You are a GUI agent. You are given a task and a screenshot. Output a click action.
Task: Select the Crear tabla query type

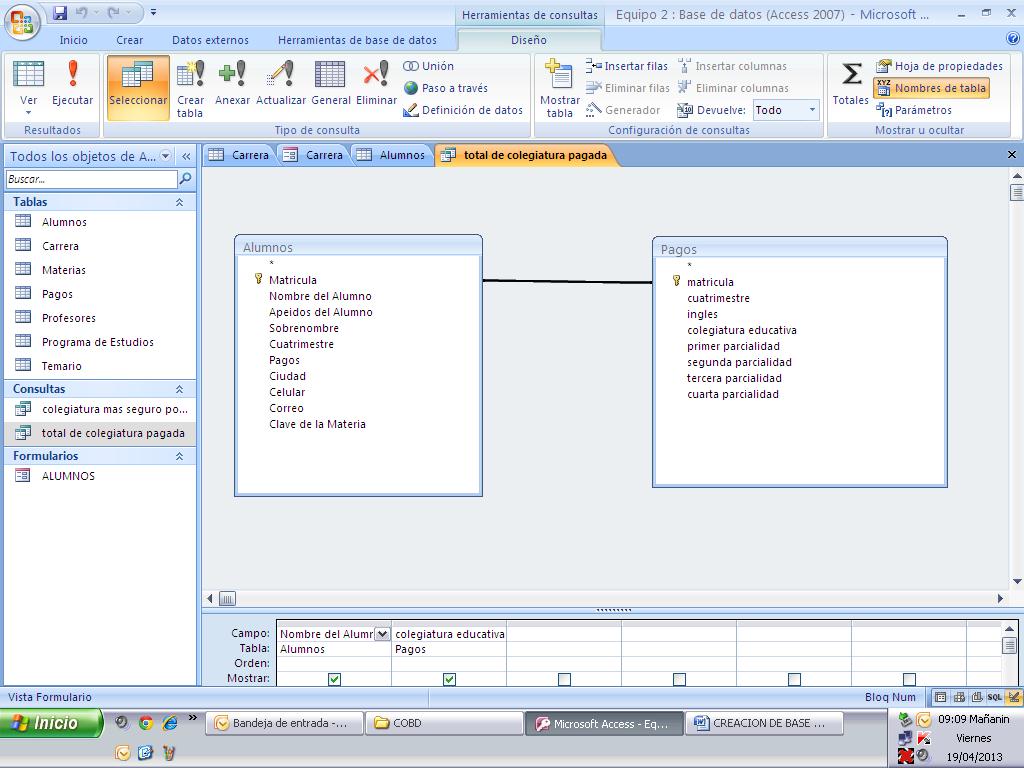click(190, 87)
